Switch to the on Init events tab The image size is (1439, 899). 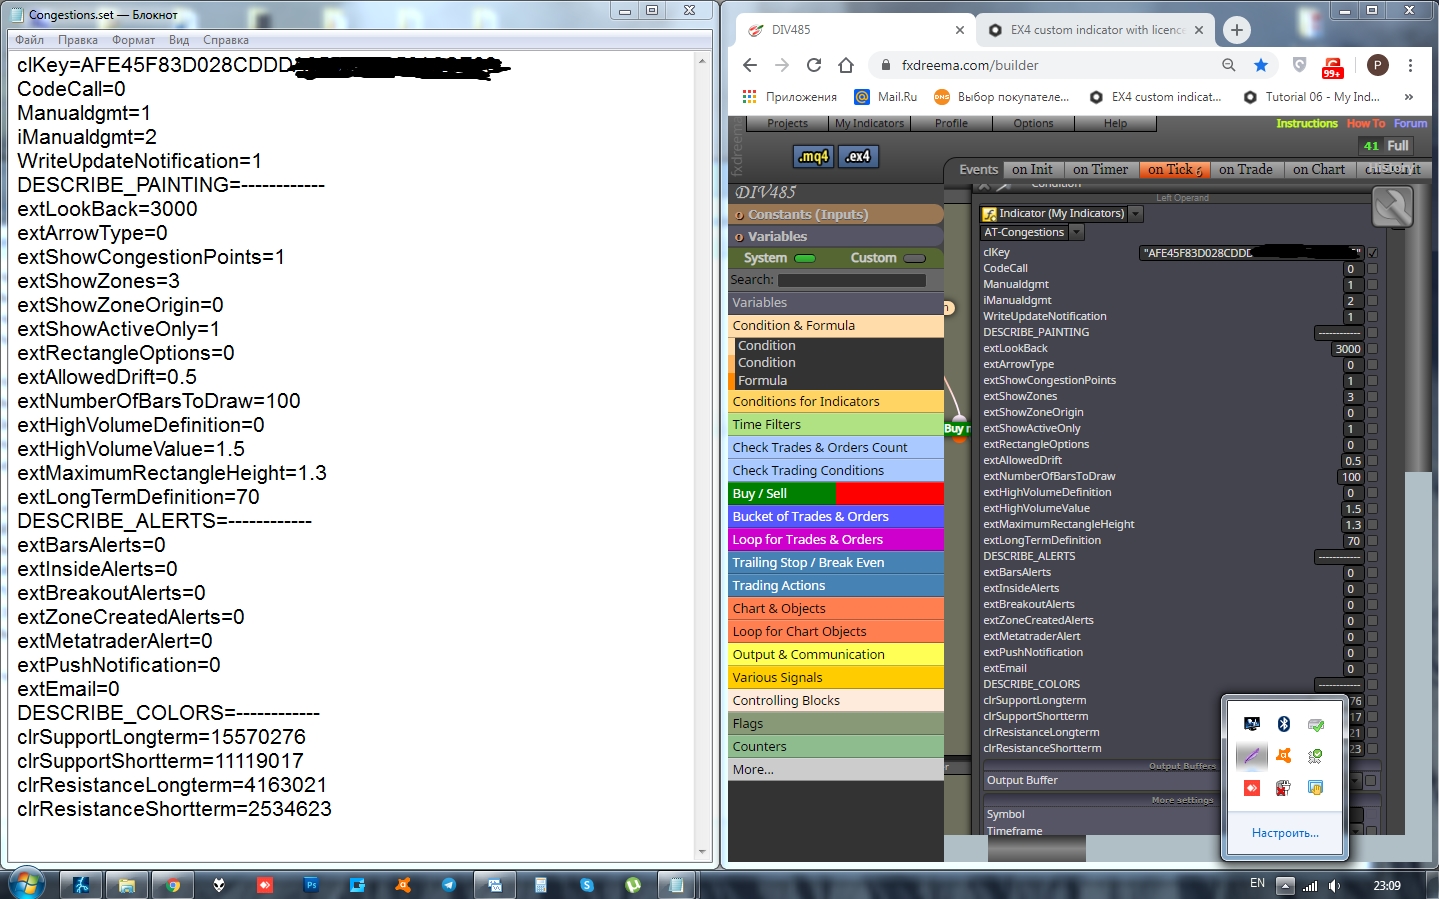tap(1032, 170)
